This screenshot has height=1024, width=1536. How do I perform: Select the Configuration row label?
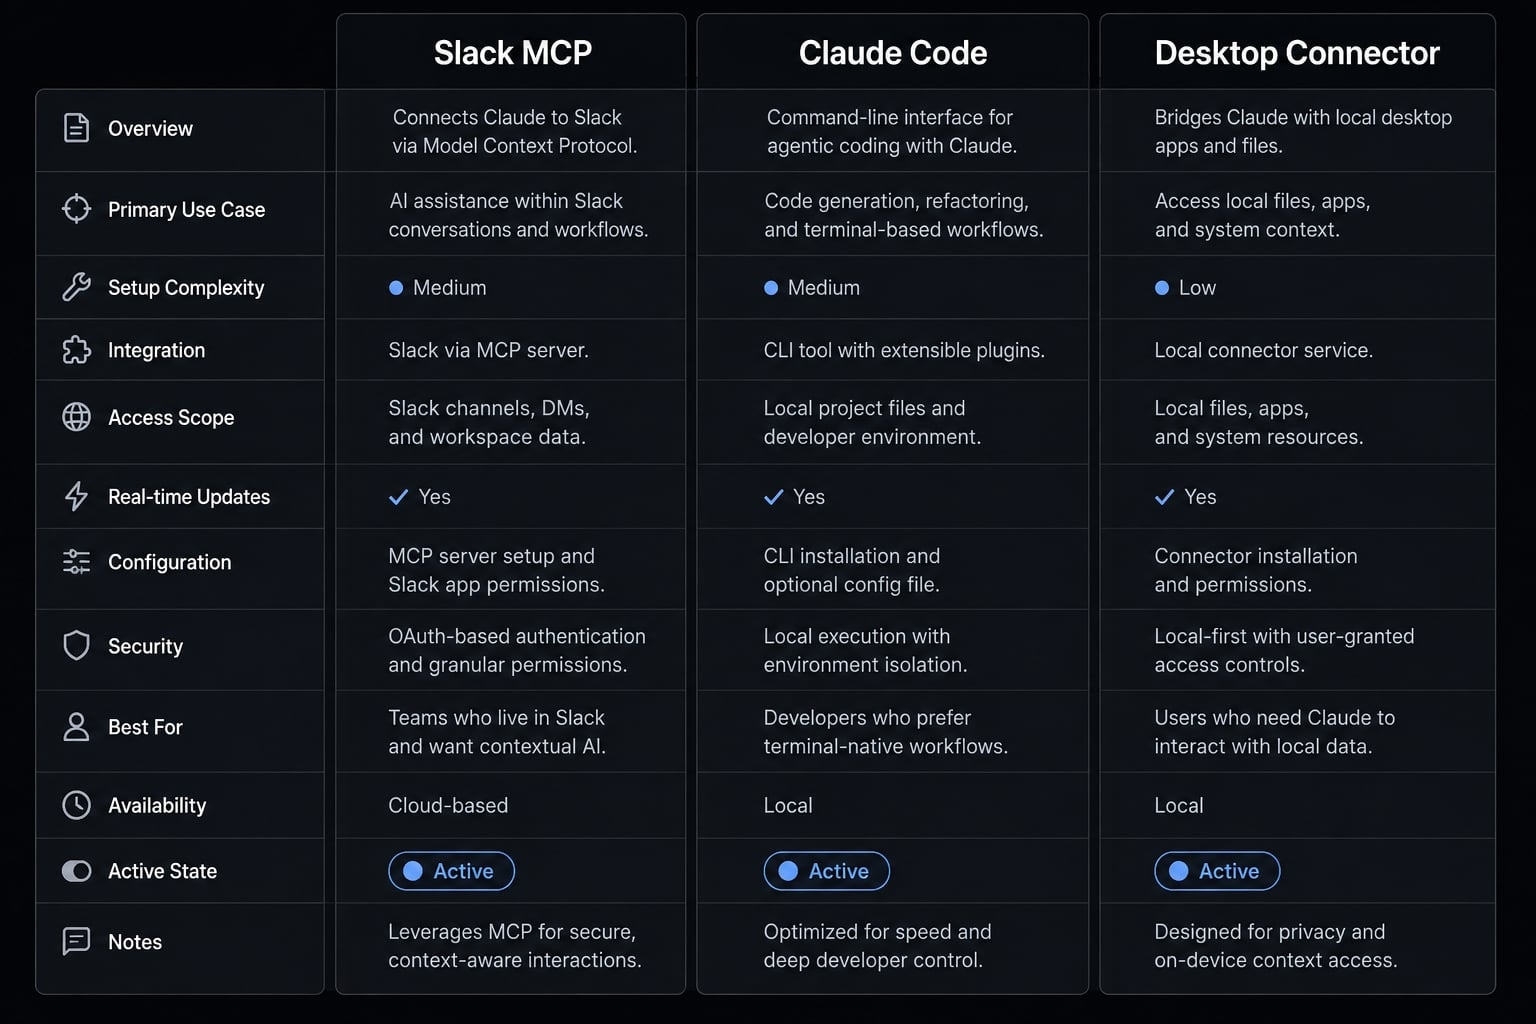click(x=169, y=562)
